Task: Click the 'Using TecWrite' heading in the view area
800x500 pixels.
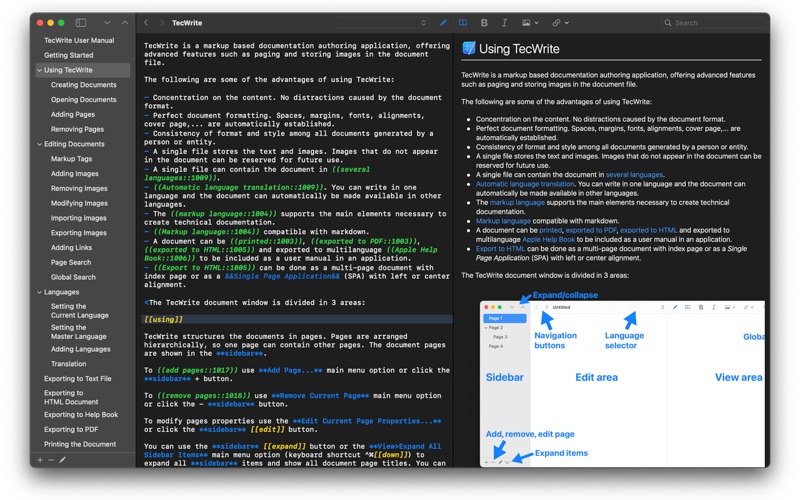Action: 519,48
